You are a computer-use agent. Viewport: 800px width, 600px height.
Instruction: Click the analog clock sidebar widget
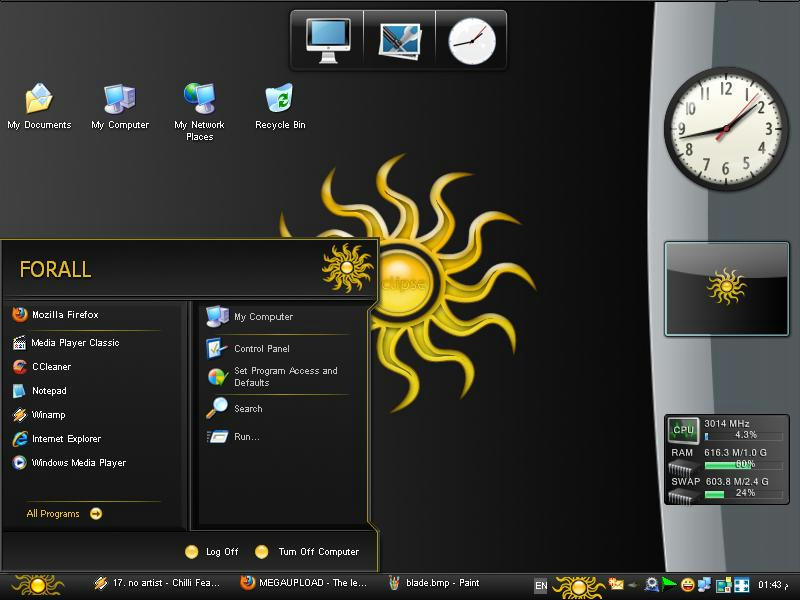pos(726,128)
